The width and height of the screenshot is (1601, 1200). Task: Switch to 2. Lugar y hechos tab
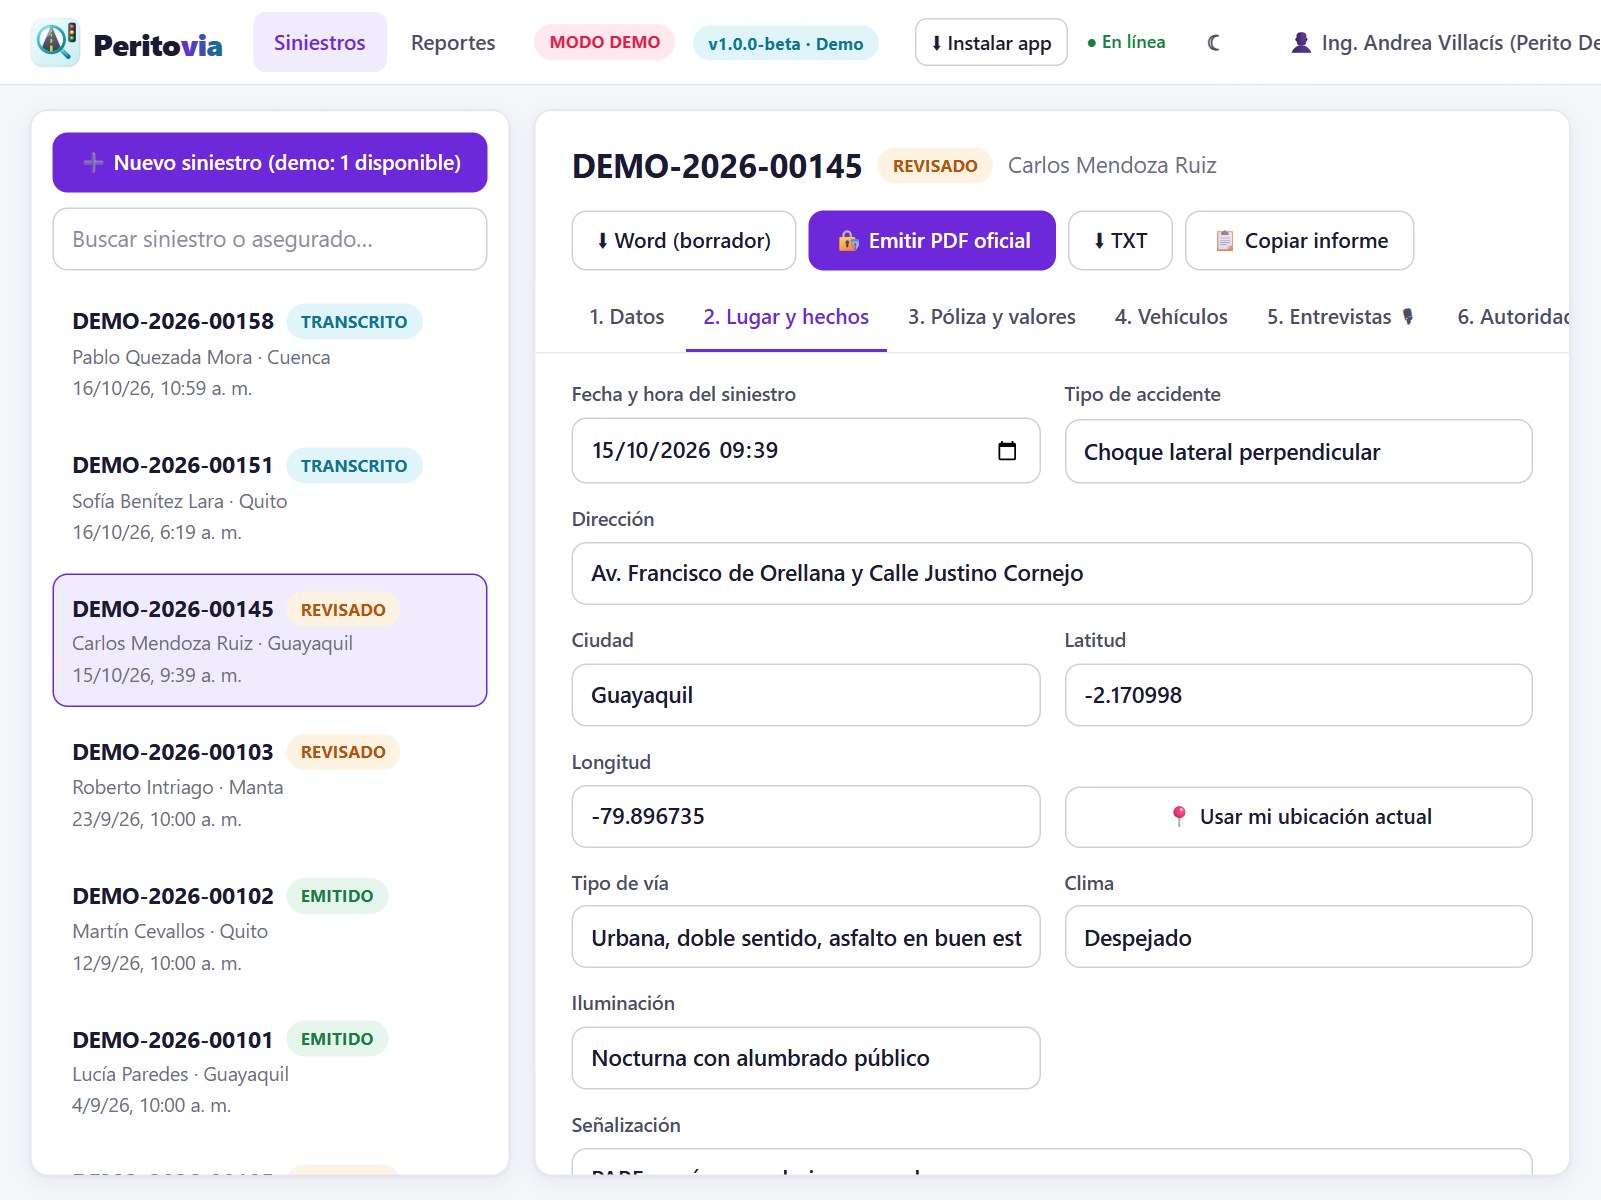click(786, 317)
